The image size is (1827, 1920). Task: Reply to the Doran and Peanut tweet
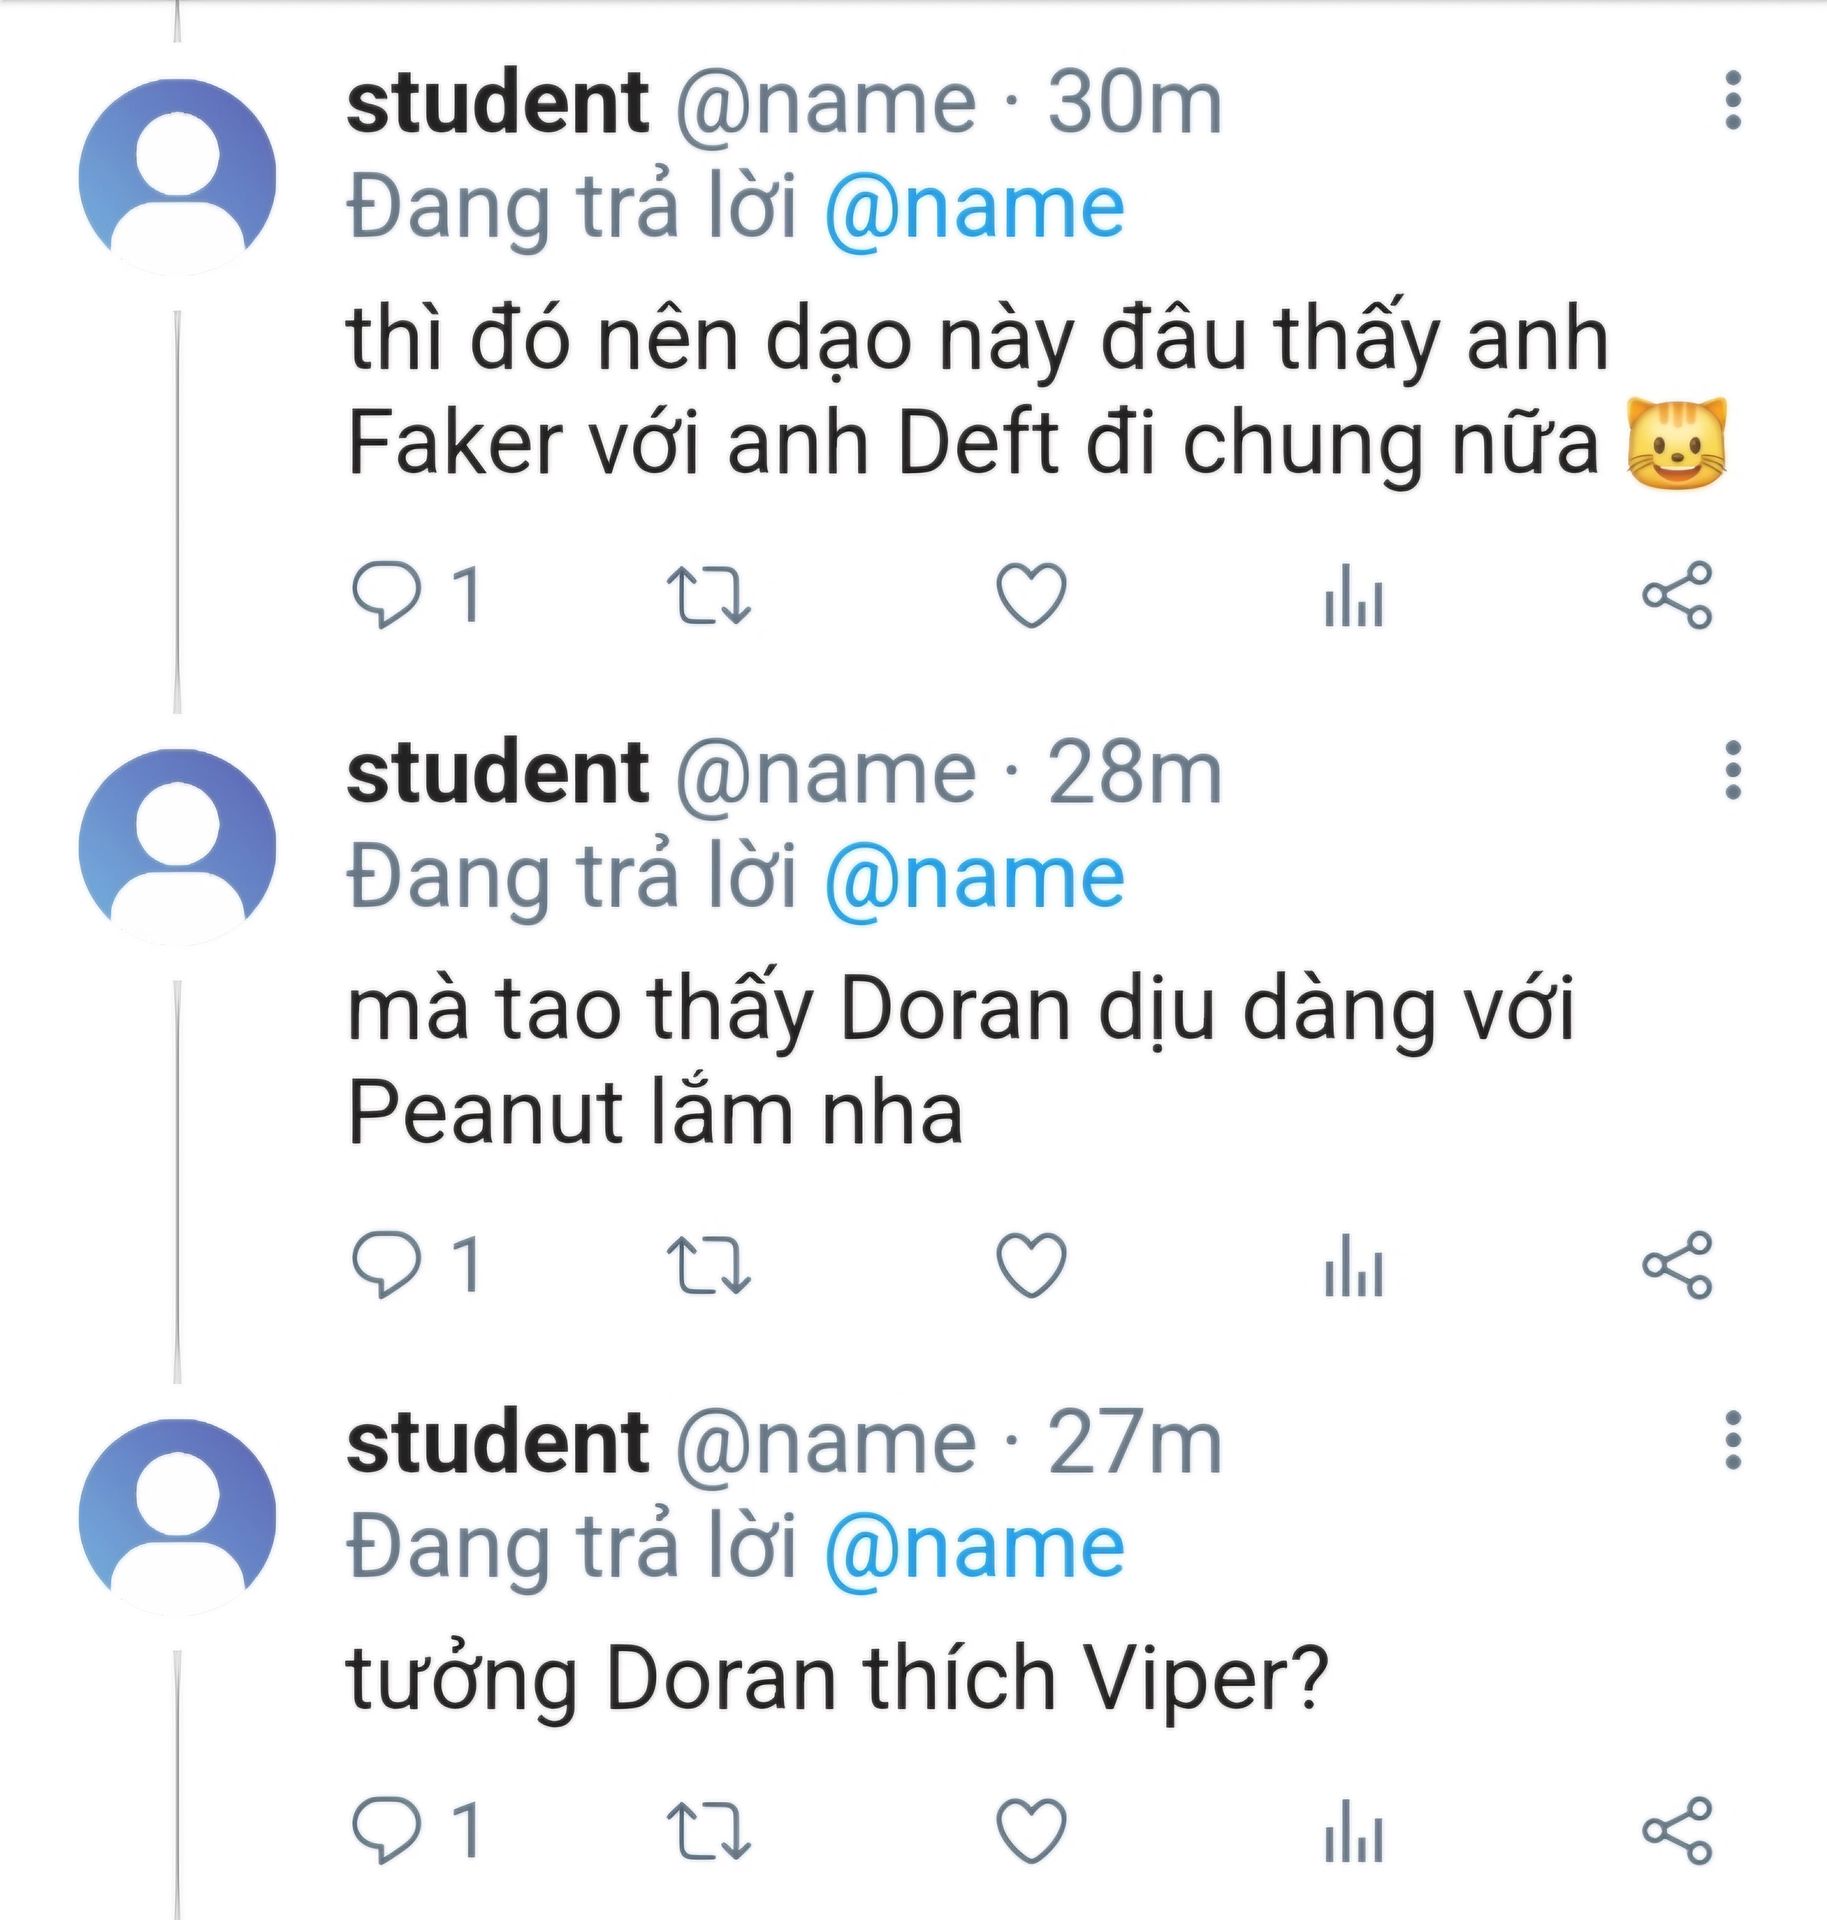[x=386, y=1266]
